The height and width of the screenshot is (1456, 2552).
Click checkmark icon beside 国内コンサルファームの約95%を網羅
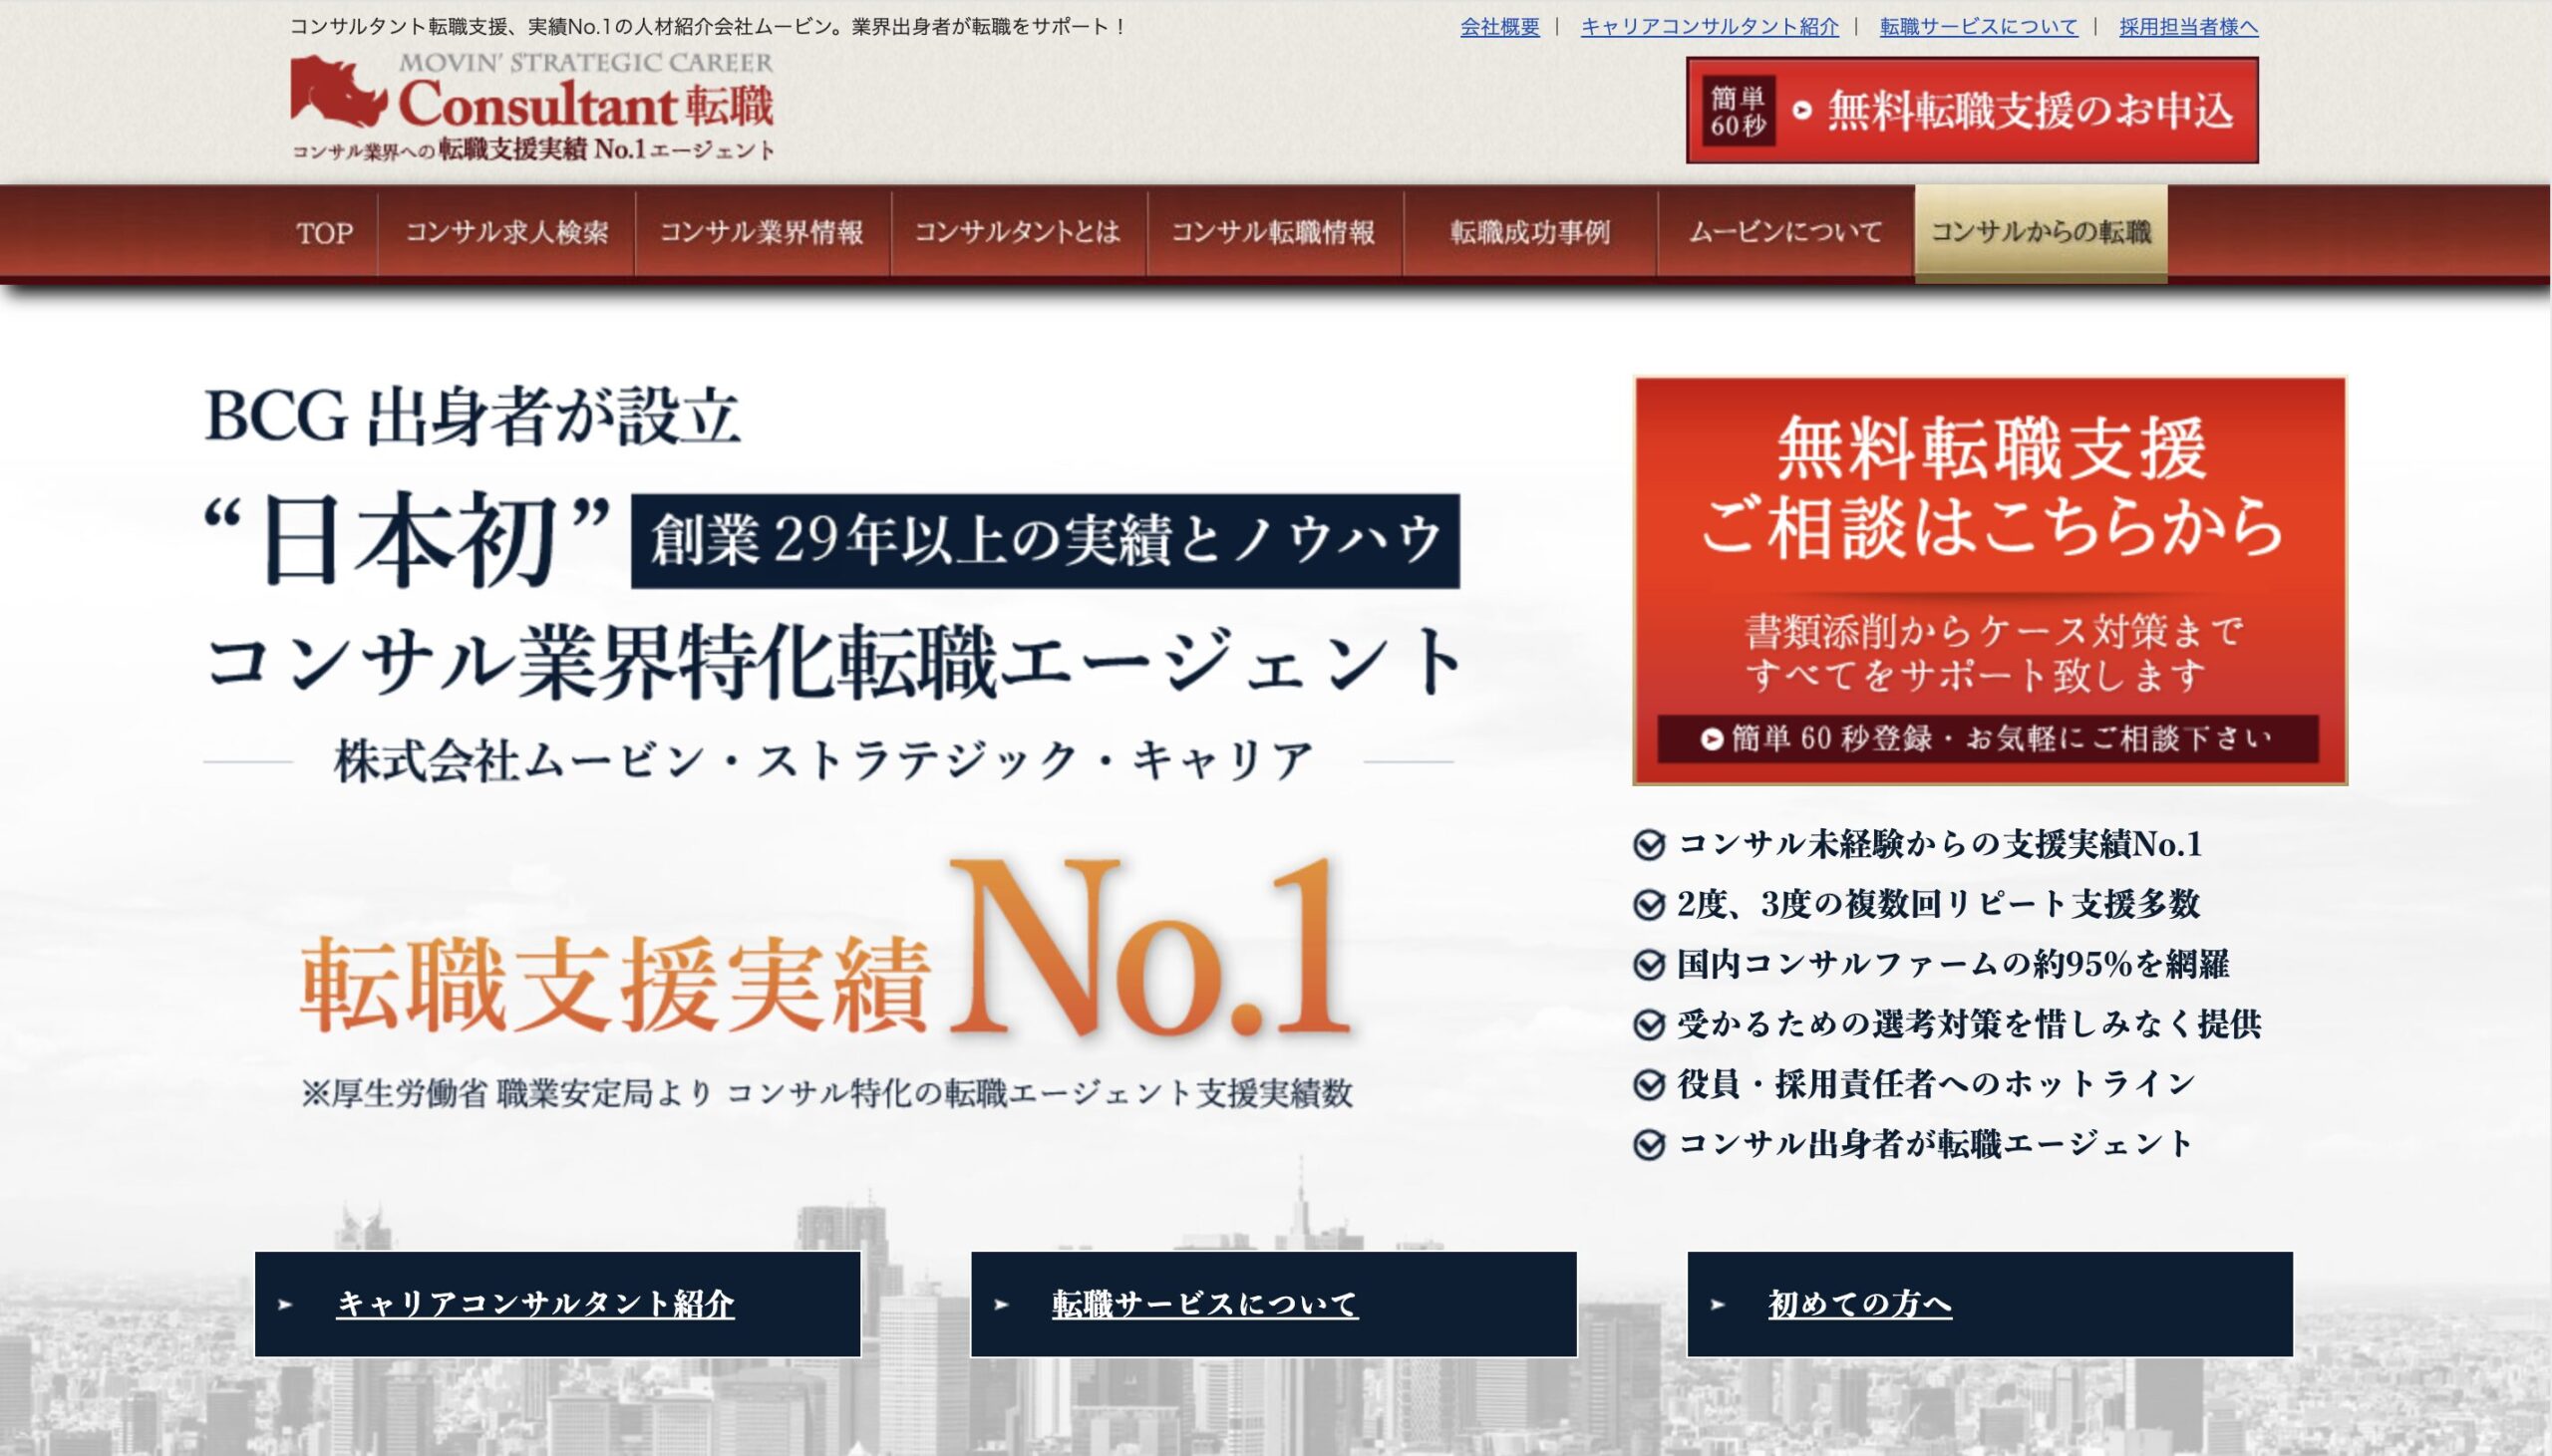pyautogui.click(x=1648, y=965)
